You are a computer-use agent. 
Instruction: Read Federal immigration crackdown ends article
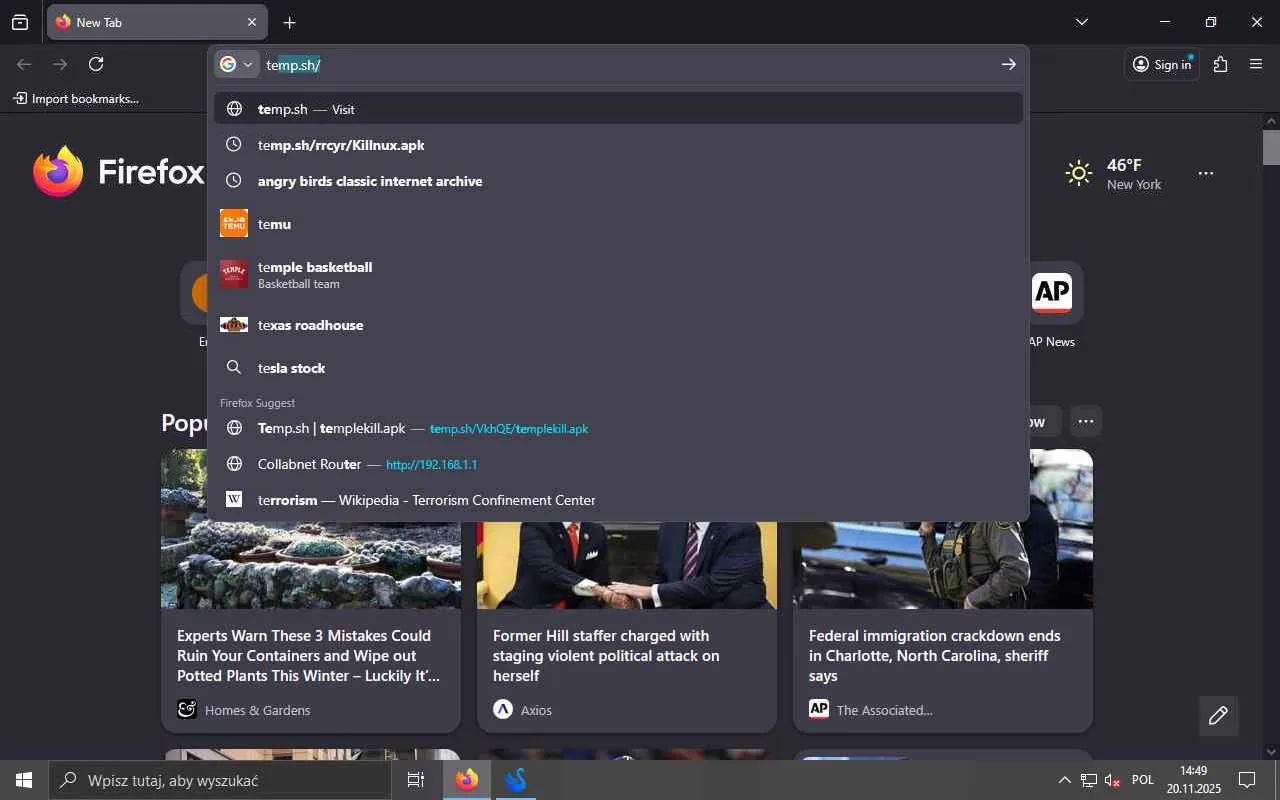click(x=934, y=656)
